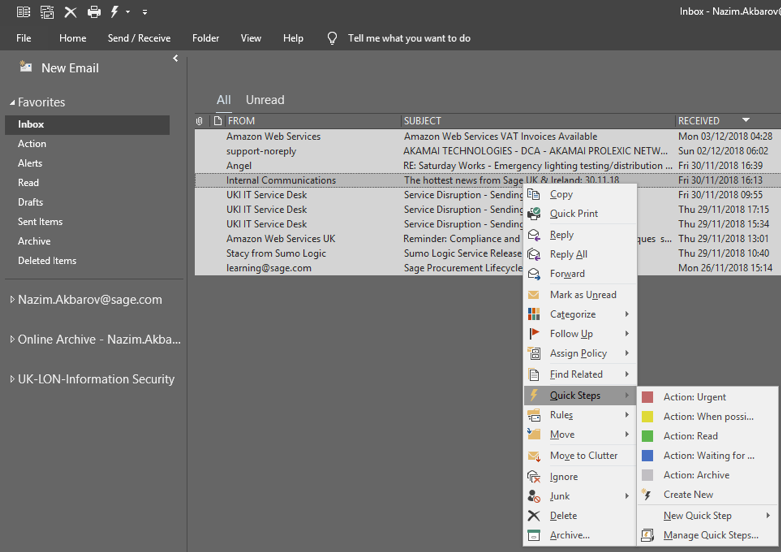Click the green Action: Read swatch
The image size is (781, 552).
click(x=647, y=436)
